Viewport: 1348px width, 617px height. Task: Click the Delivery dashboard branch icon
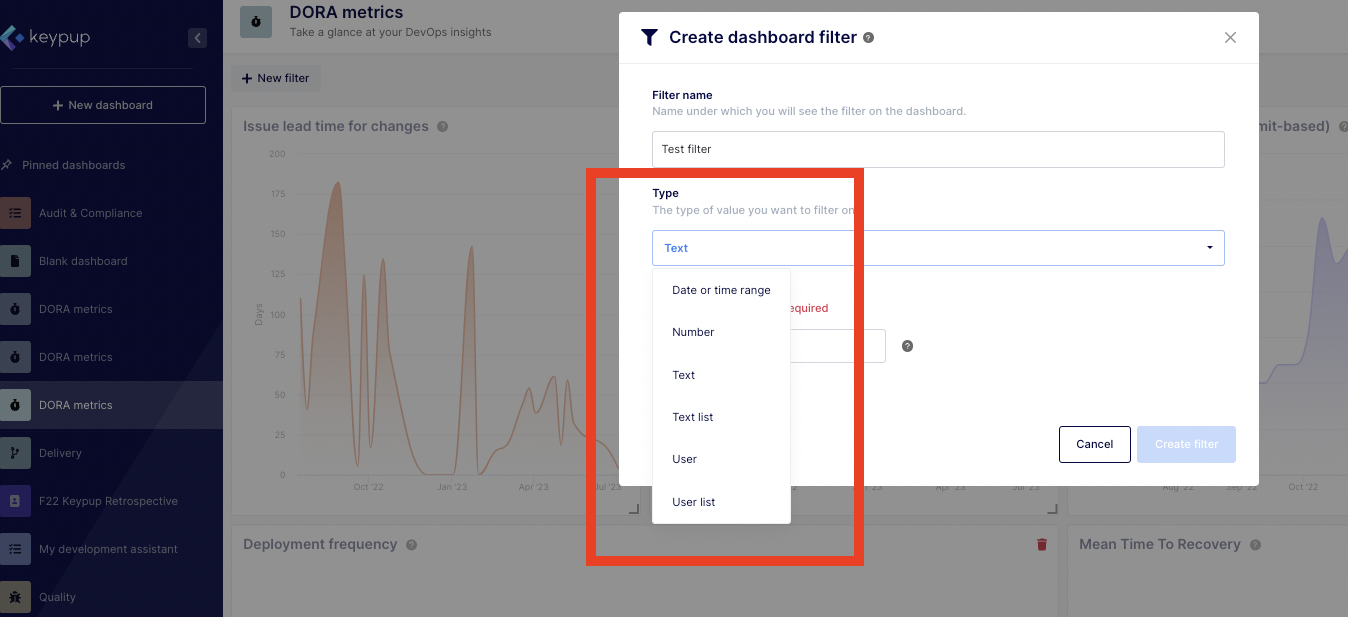[15, 453]
